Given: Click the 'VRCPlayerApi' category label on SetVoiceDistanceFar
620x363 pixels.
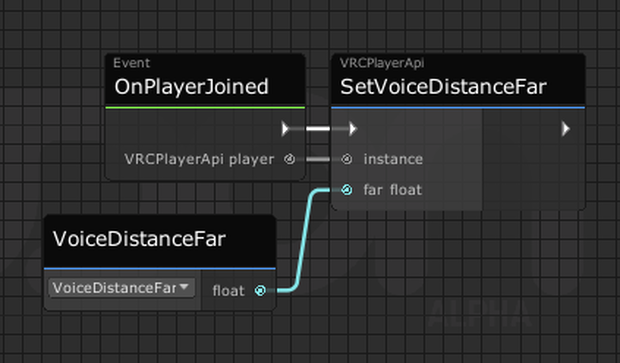Looking at the screenshot, I should click(382, 63).
